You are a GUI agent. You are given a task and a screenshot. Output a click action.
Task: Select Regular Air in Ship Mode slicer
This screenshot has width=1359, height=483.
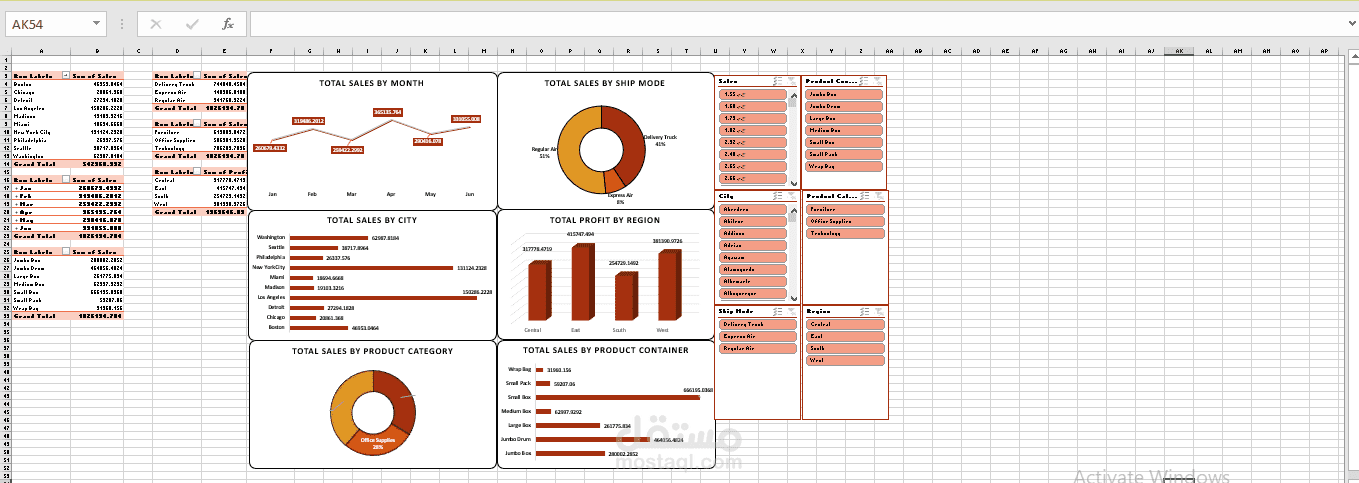[x=757, y=348]
